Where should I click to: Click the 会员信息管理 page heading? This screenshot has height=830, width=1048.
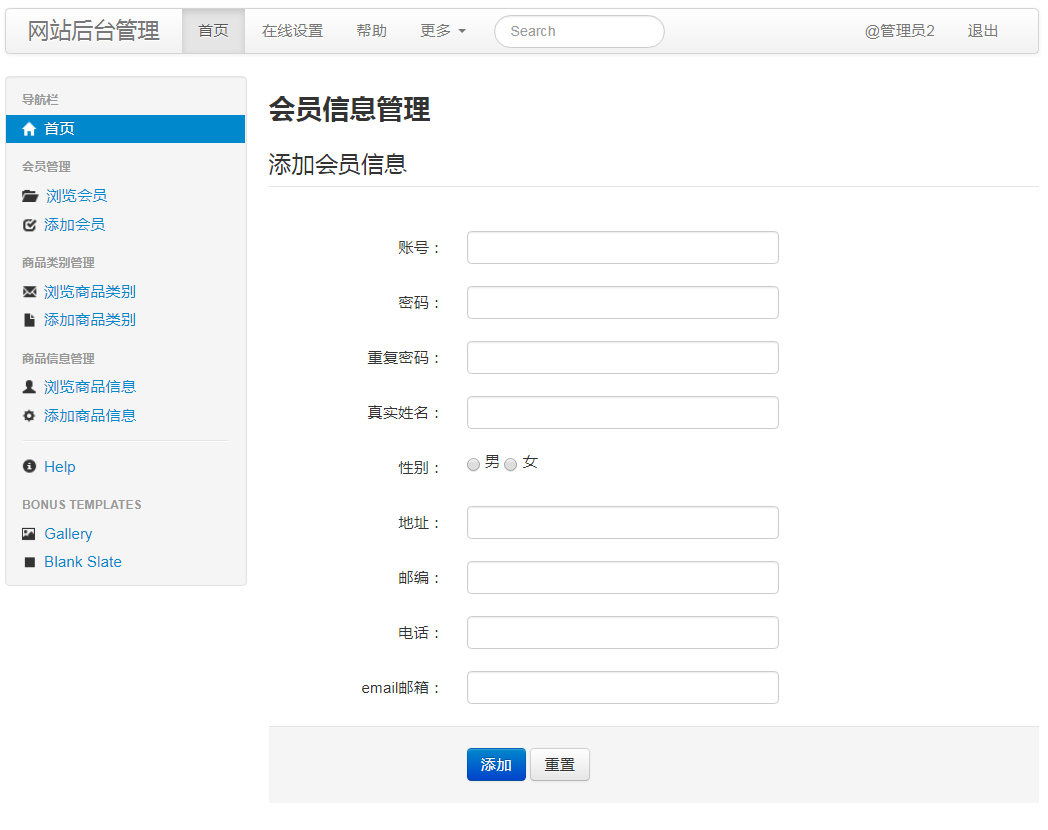click(349, 109)
